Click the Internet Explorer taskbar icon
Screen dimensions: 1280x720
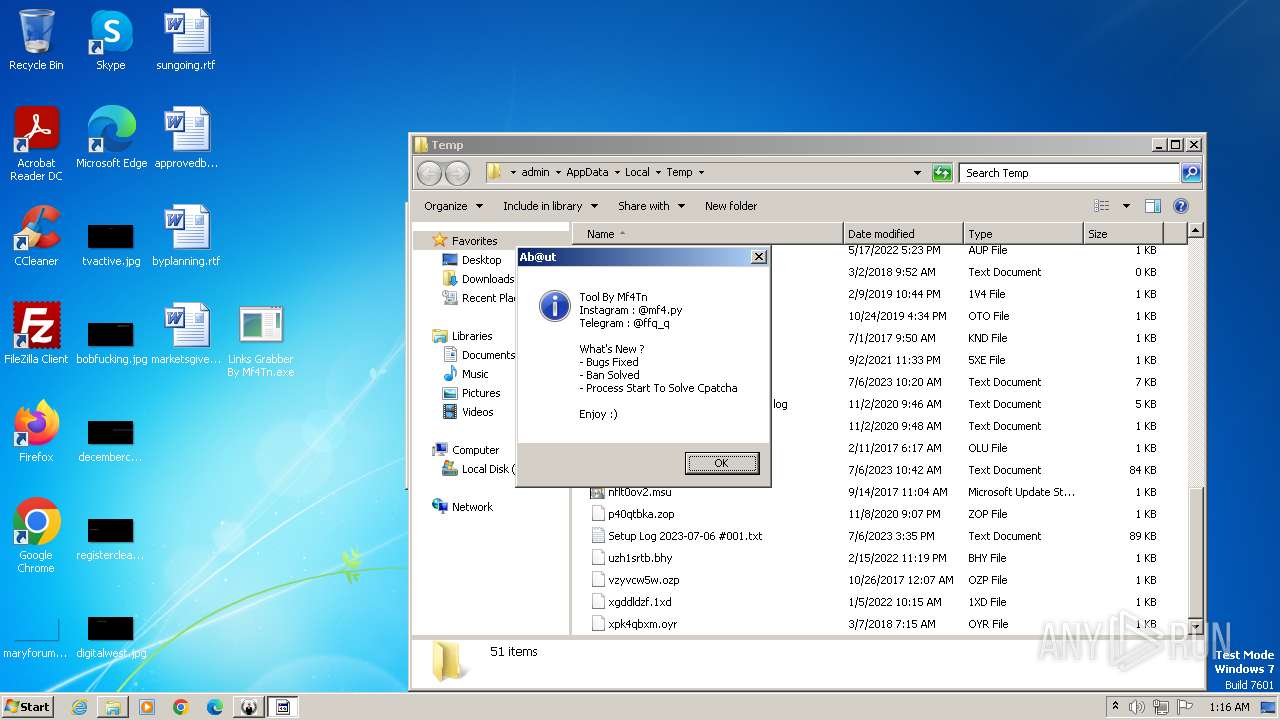click(79, 707)
